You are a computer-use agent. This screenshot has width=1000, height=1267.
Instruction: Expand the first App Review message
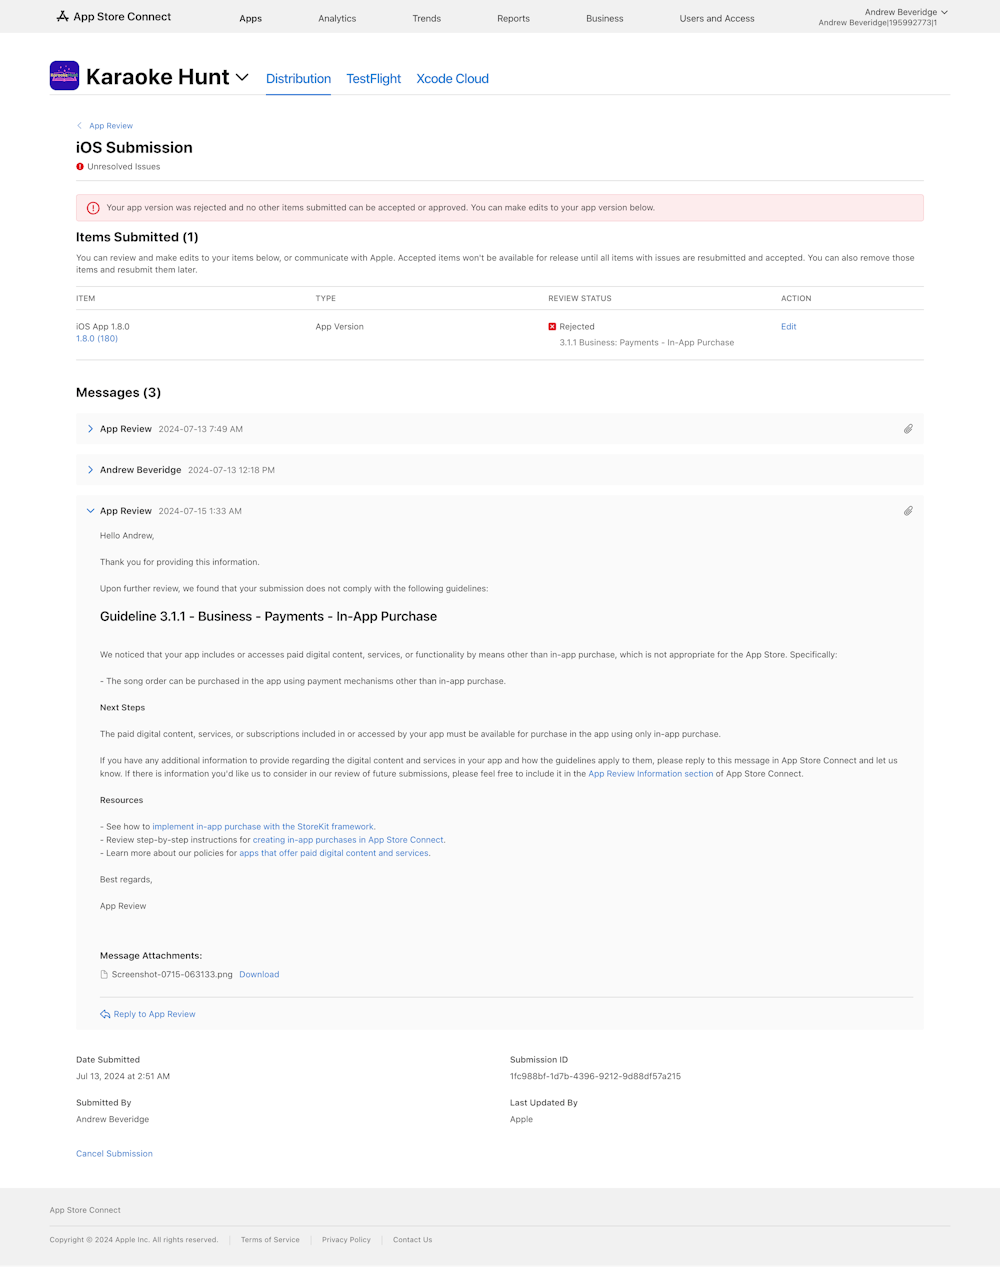pos(90,429)
